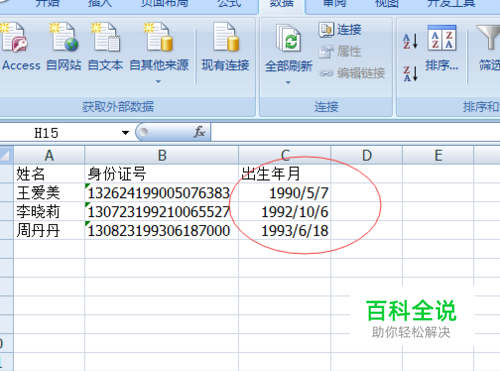Select the cell 周丹丹
This screenshot has width=500, height=371.
point(49,230)
